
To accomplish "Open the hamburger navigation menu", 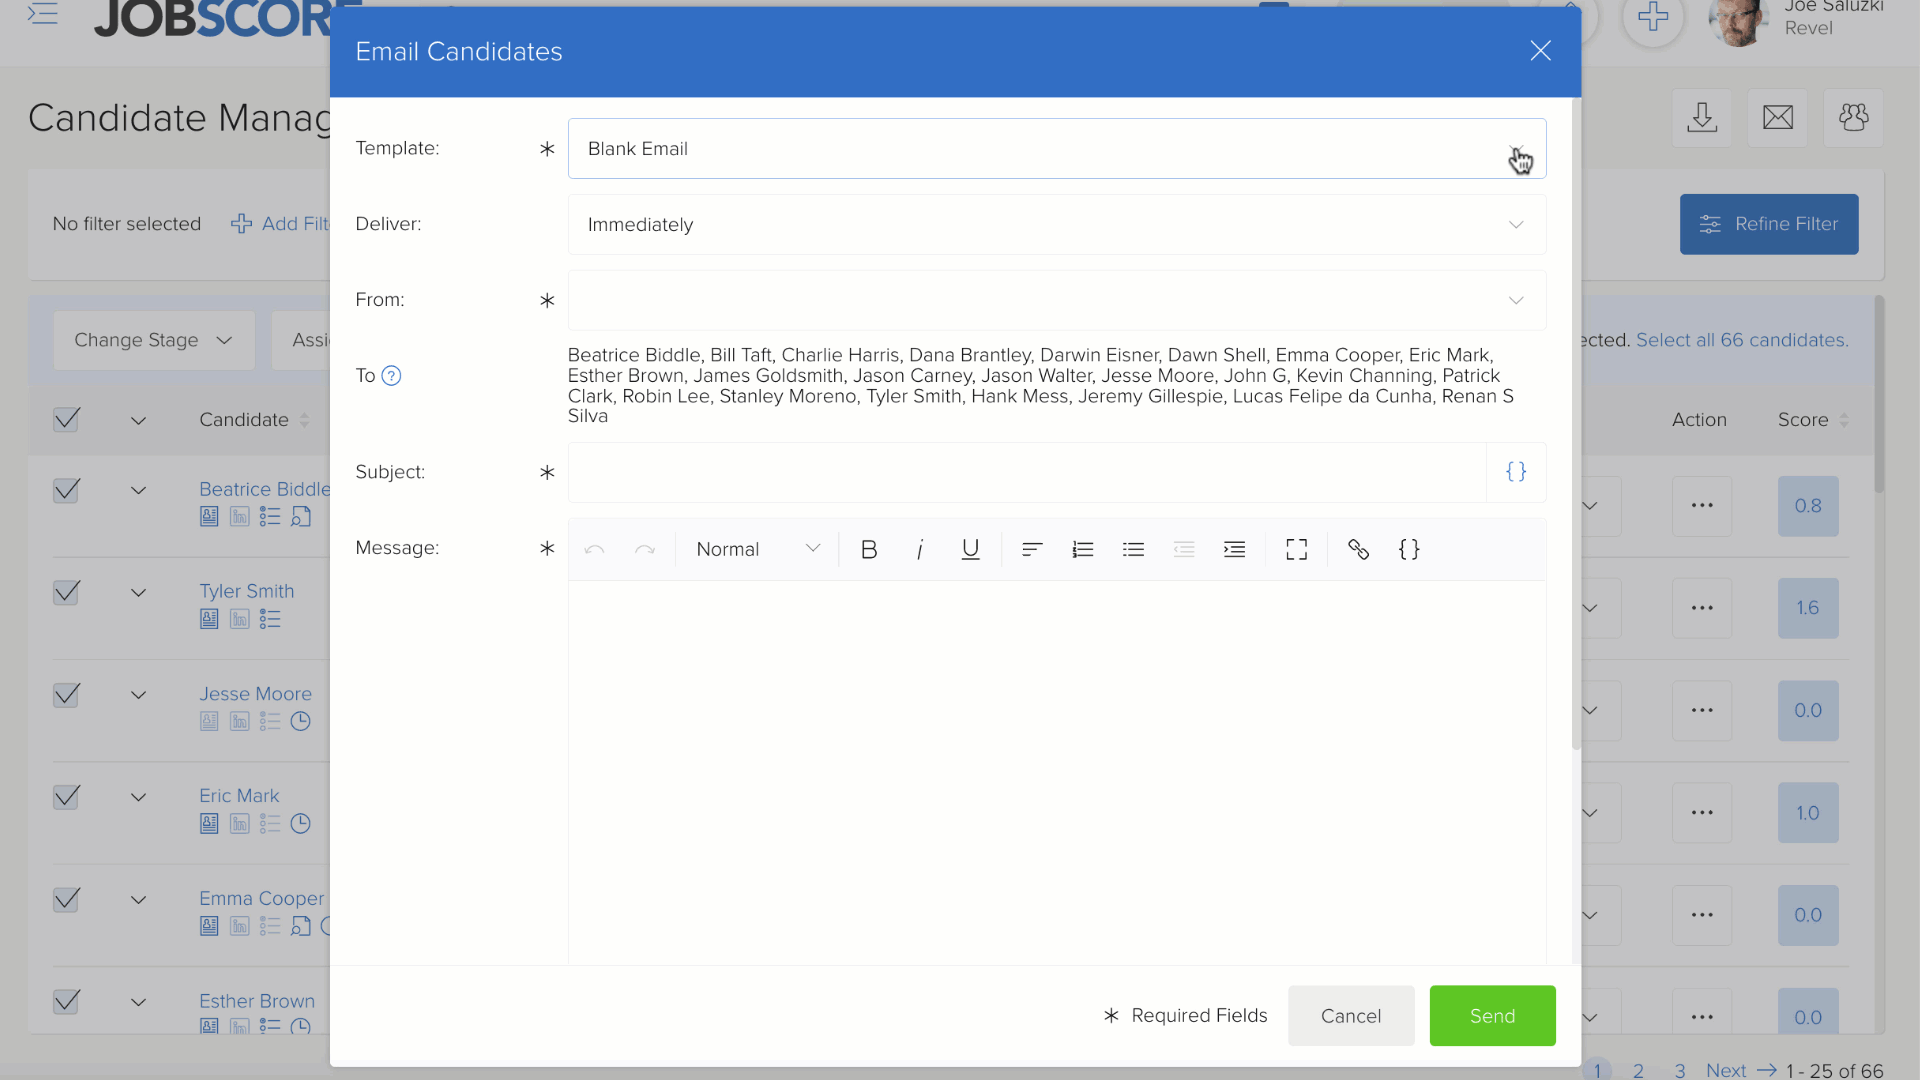I will tap(42, 15).
